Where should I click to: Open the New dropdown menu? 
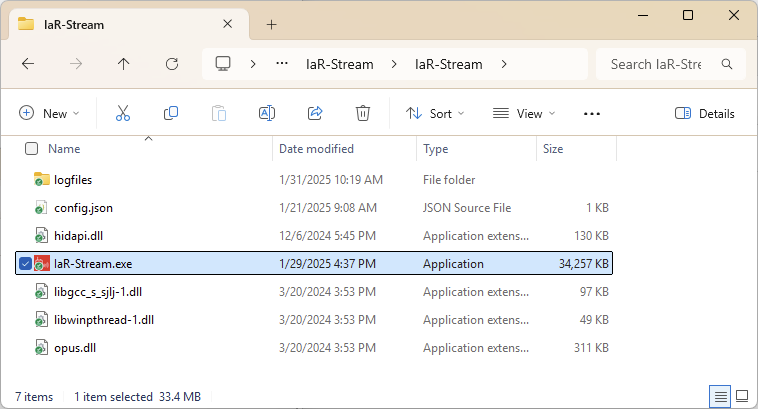click(49, 114)
